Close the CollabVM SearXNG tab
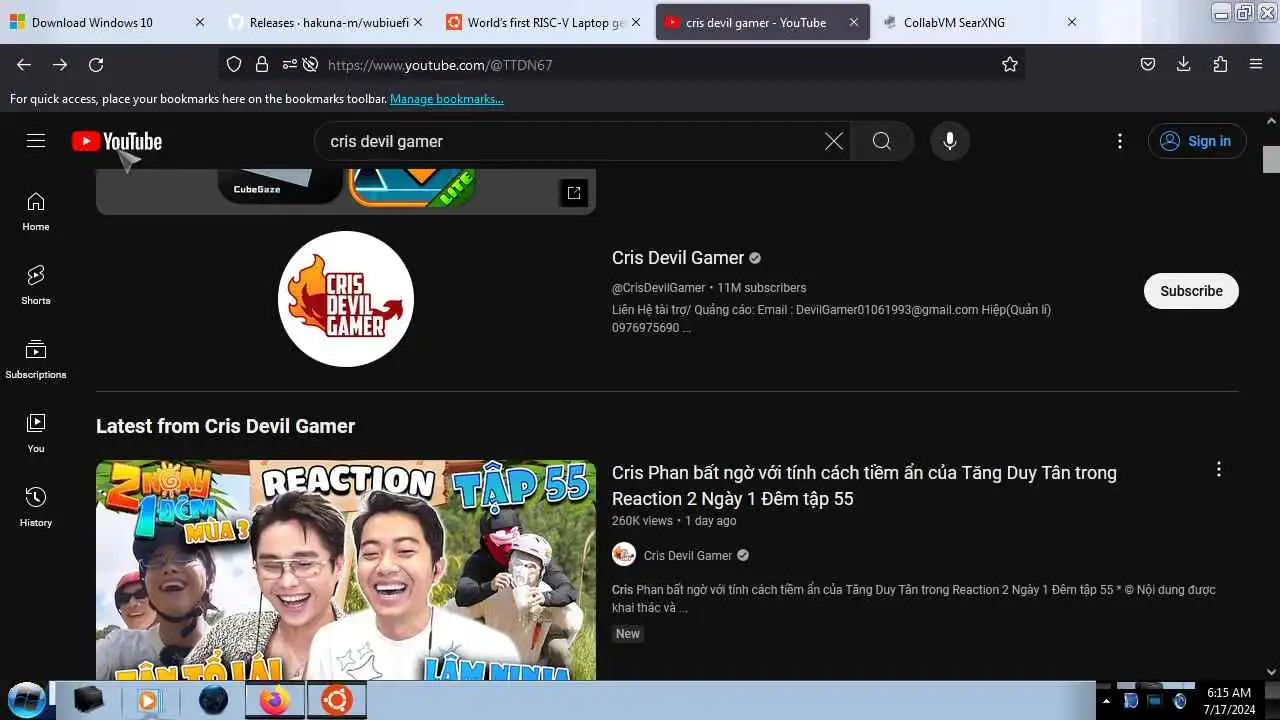The height and width of the screenshot is (720, 1280). 1072,22
